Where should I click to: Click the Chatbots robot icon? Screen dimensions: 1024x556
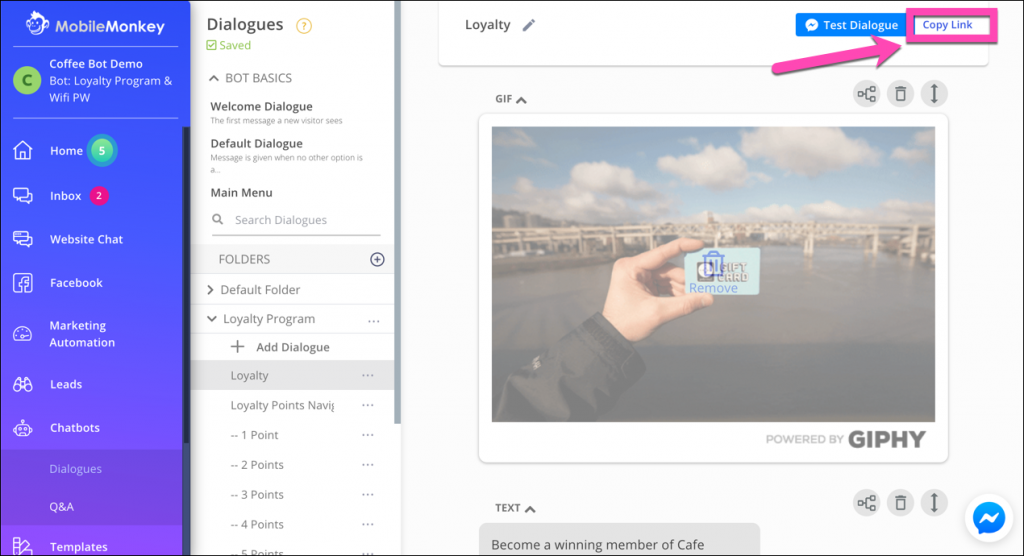(x=23, y=428)
